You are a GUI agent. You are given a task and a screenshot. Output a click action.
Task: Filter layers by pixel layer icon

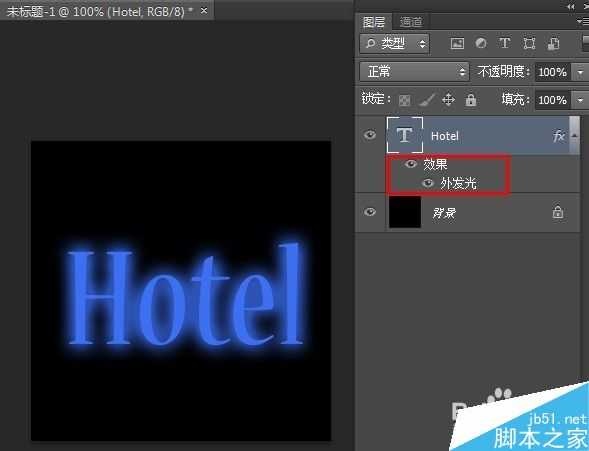(457, 44)
